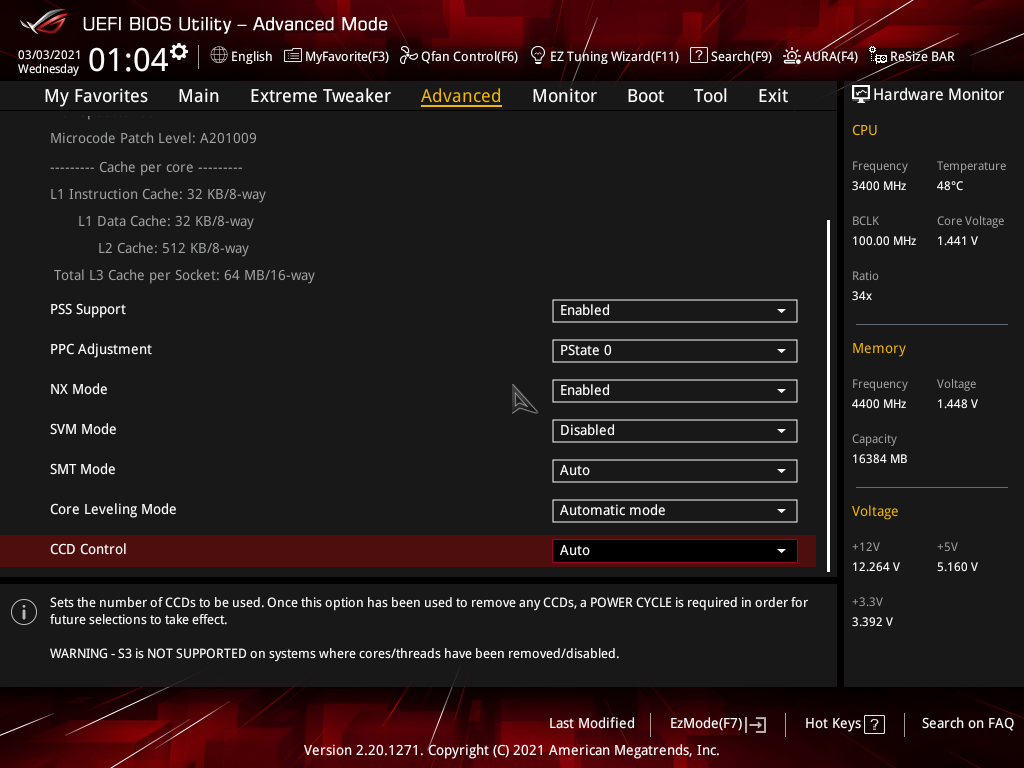Click L1 Data Cache text
Screen dimensions: 1024x768
166,221
